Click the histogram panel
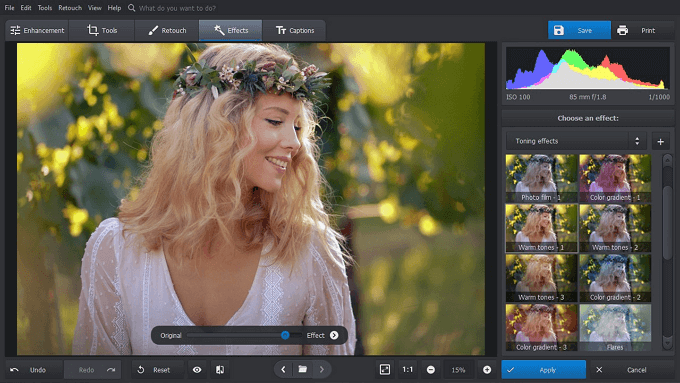Image resolution: width=680 pixels, height=383 pixels. coord(588,69)
